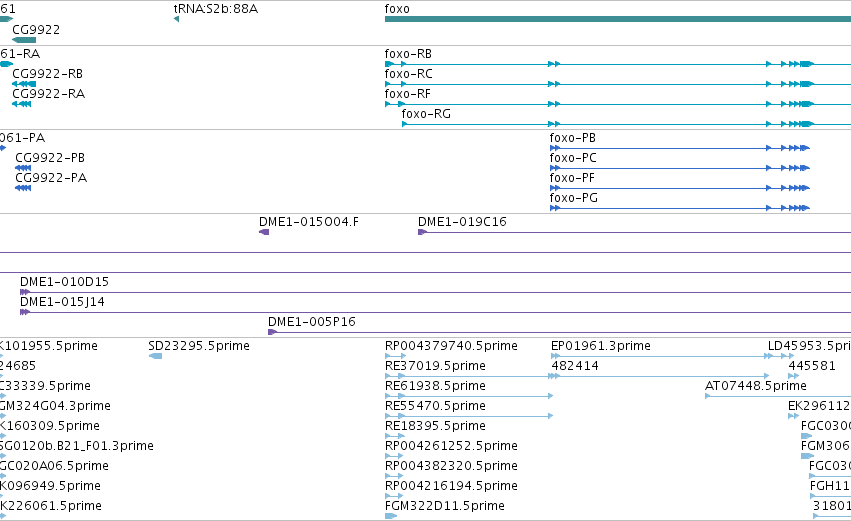This screenshot has height=521, width=851.
Task: Click the RE18395.5prime EST label
Action: (435, 426)
